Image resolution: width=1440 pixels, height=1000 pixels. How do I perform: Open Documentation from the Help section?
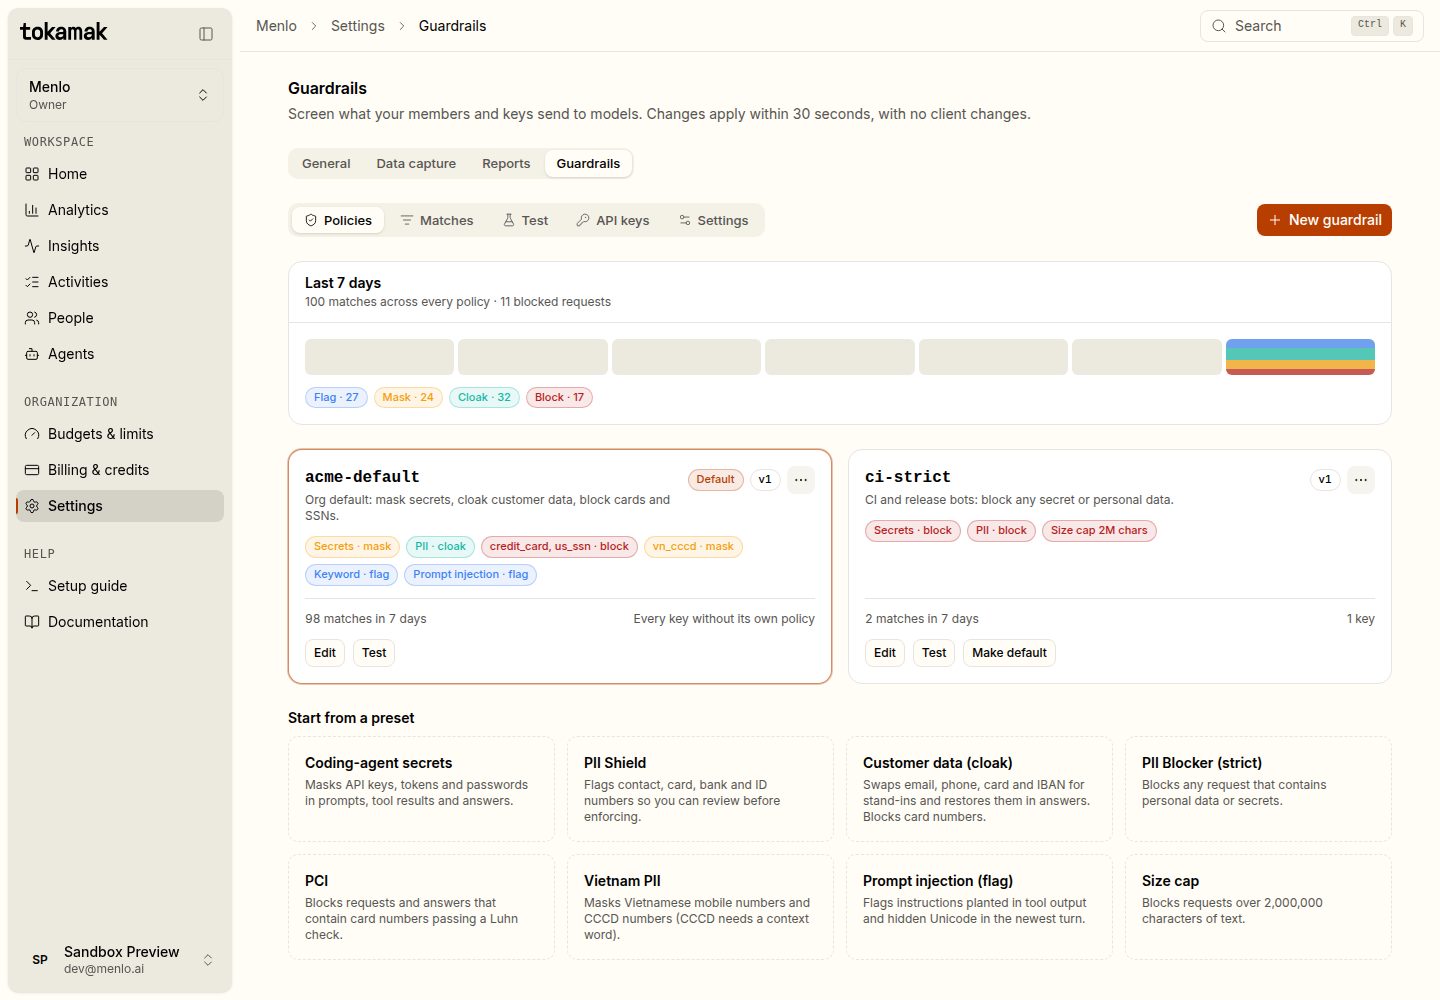click(120, 622)
